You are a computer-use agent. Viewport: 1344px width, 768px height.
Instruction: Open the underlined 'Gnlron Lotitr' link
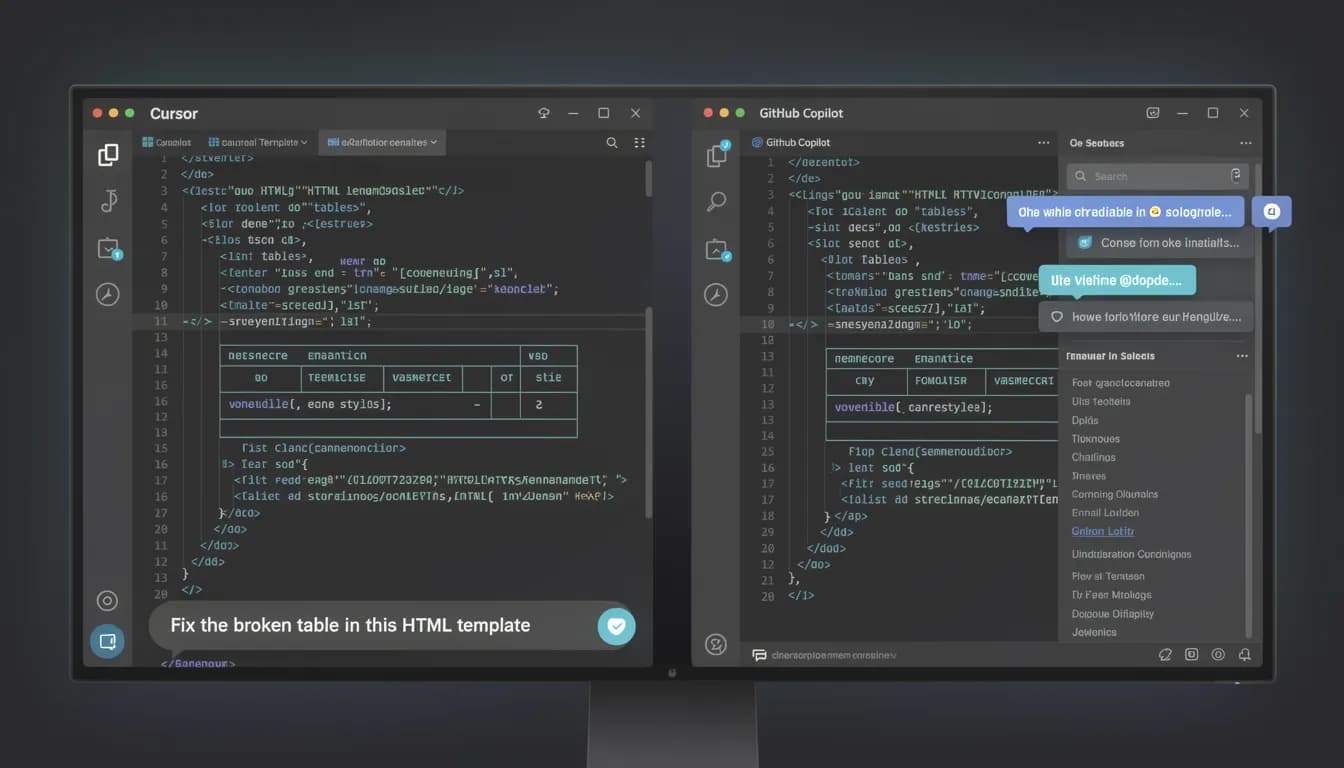(1103, 532)
